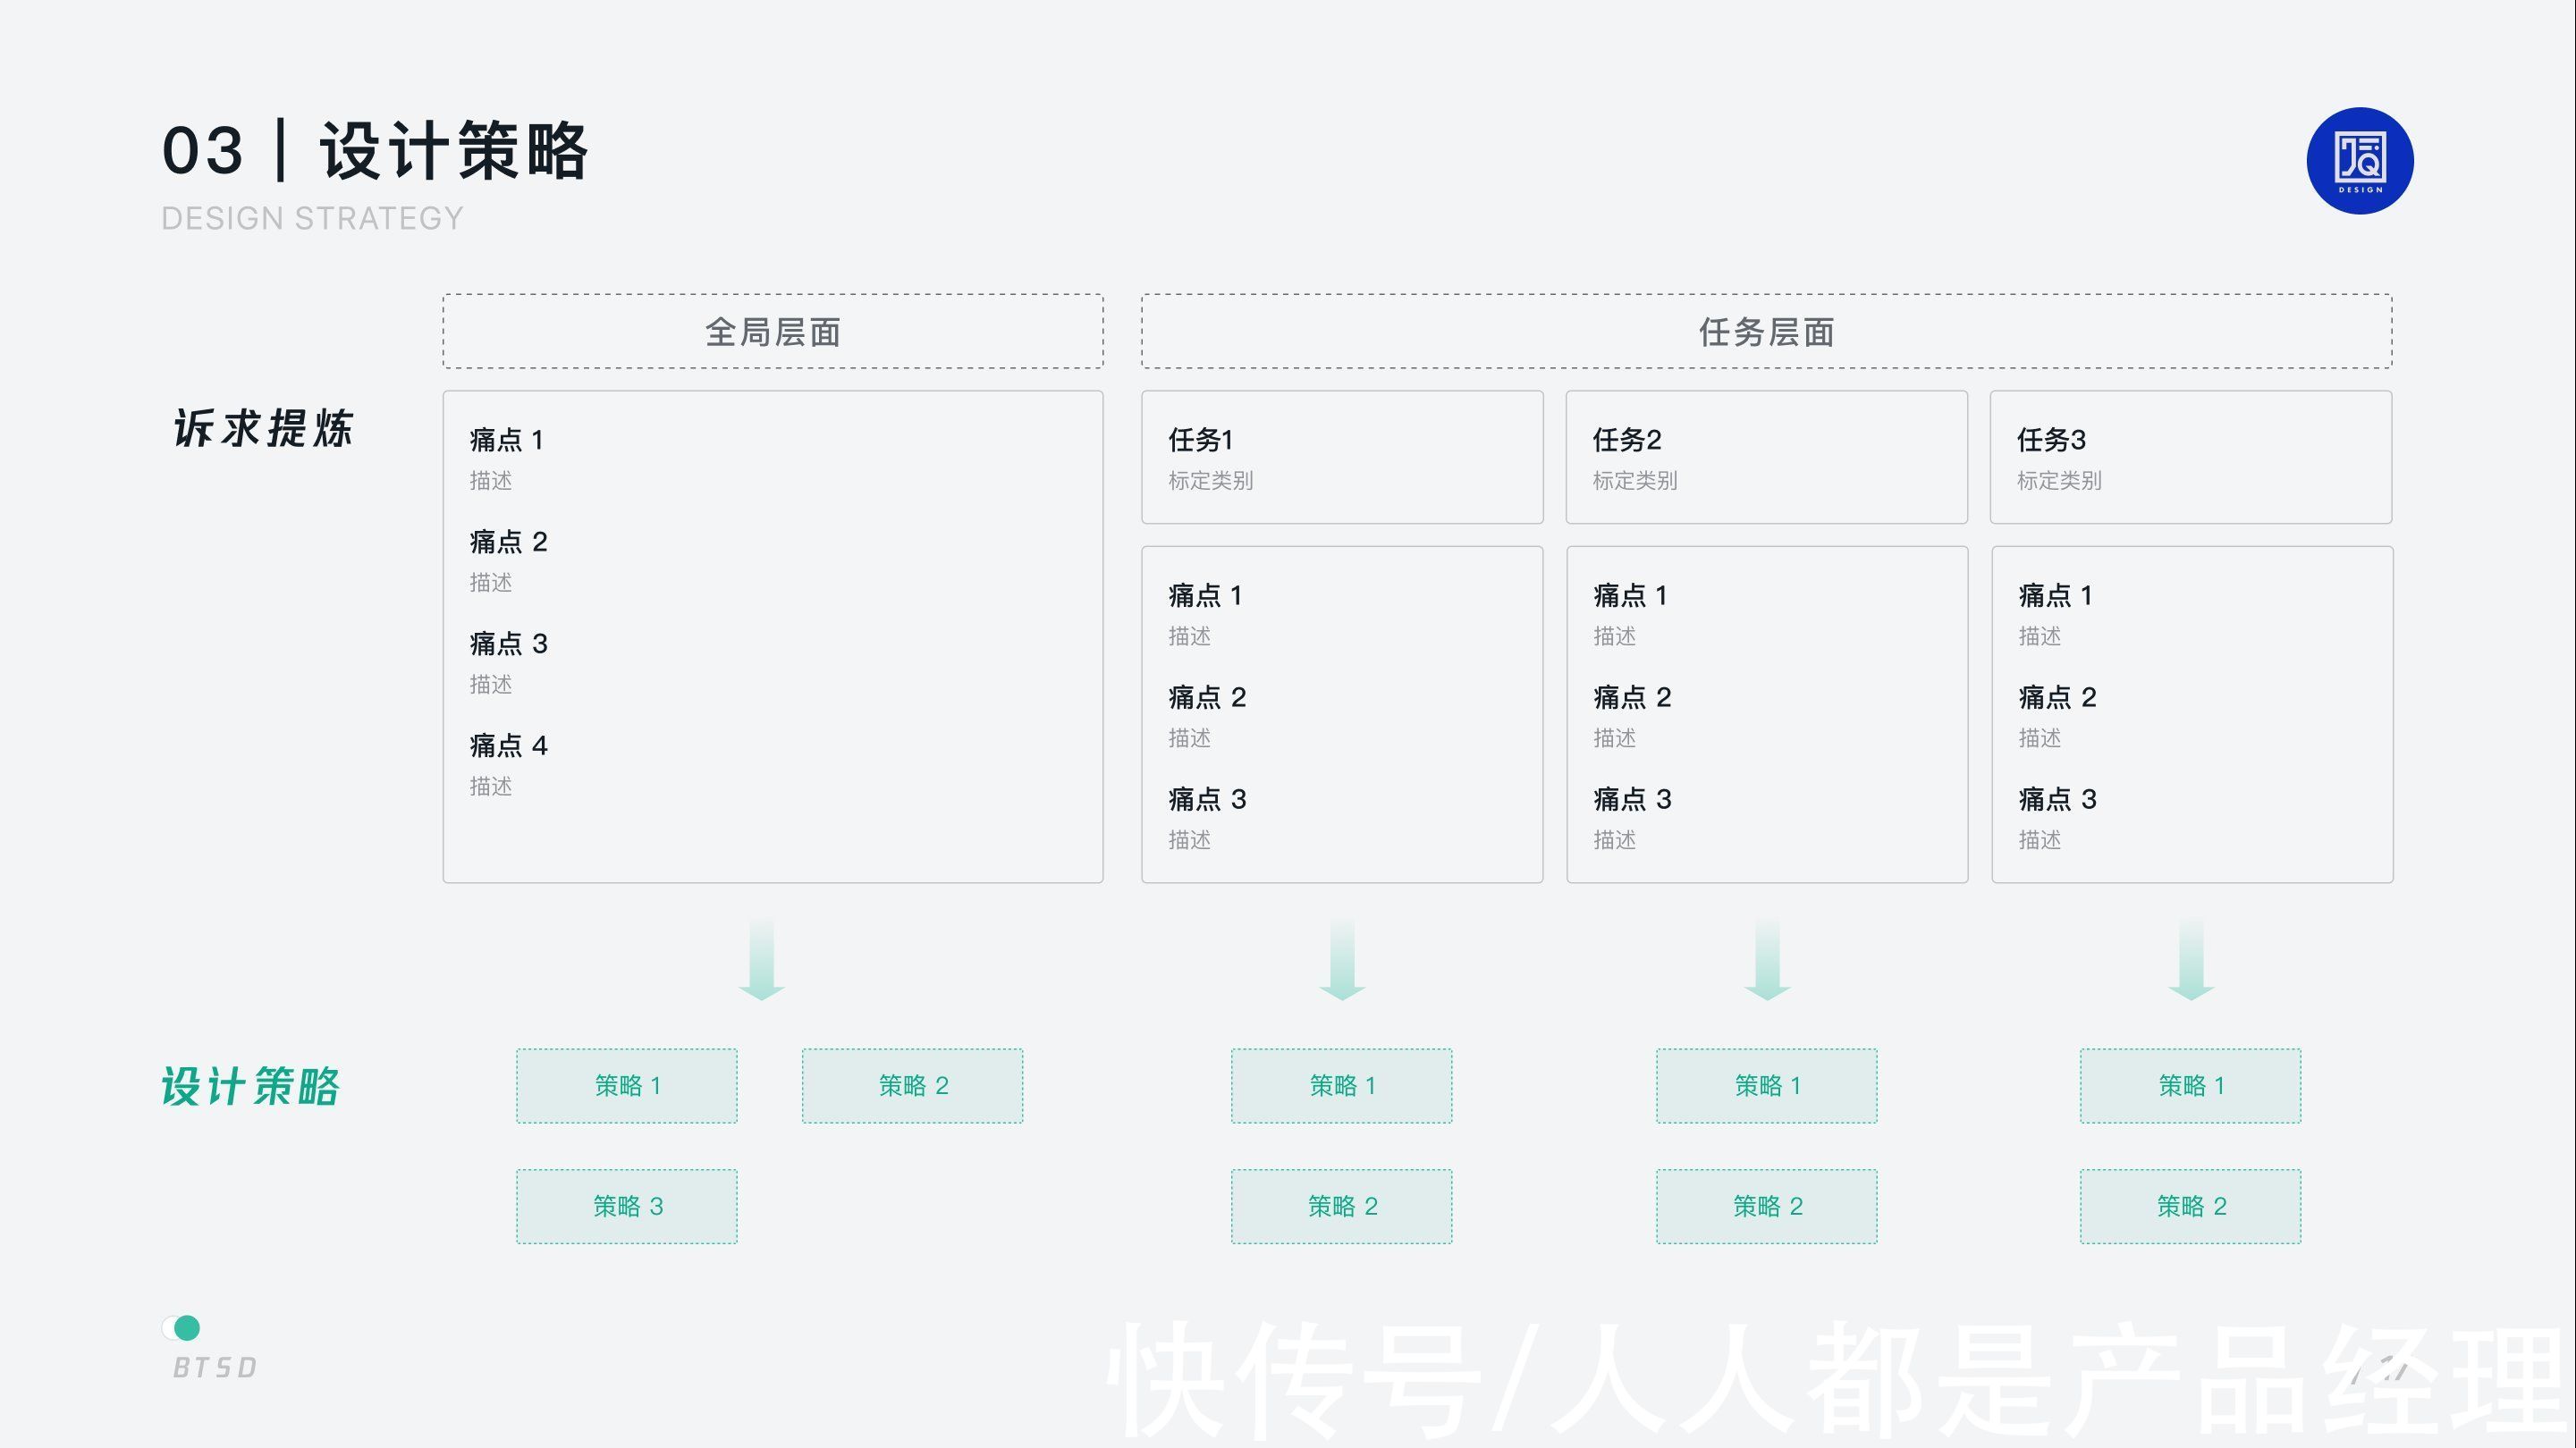Switch to the 任务层面 section header
Image resolution: width=2576 pixels, height=1448 pixels.
1766,332
